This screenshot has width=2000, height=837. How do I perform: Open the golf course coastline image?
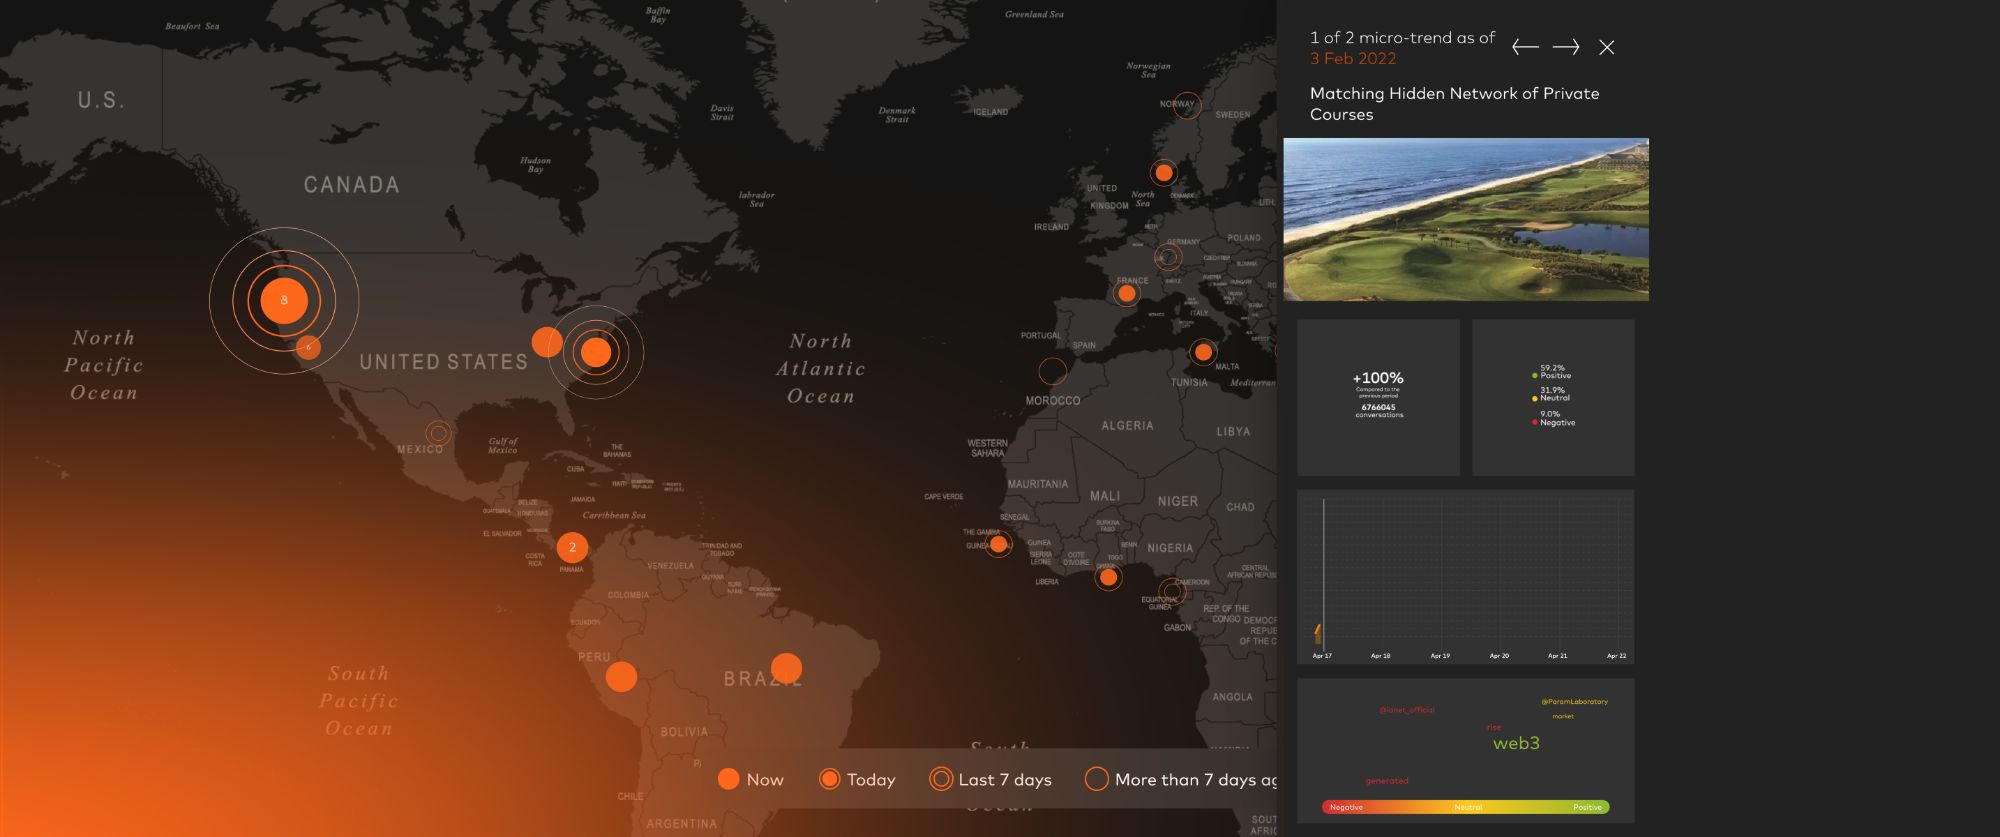(x=1466, y=219)
